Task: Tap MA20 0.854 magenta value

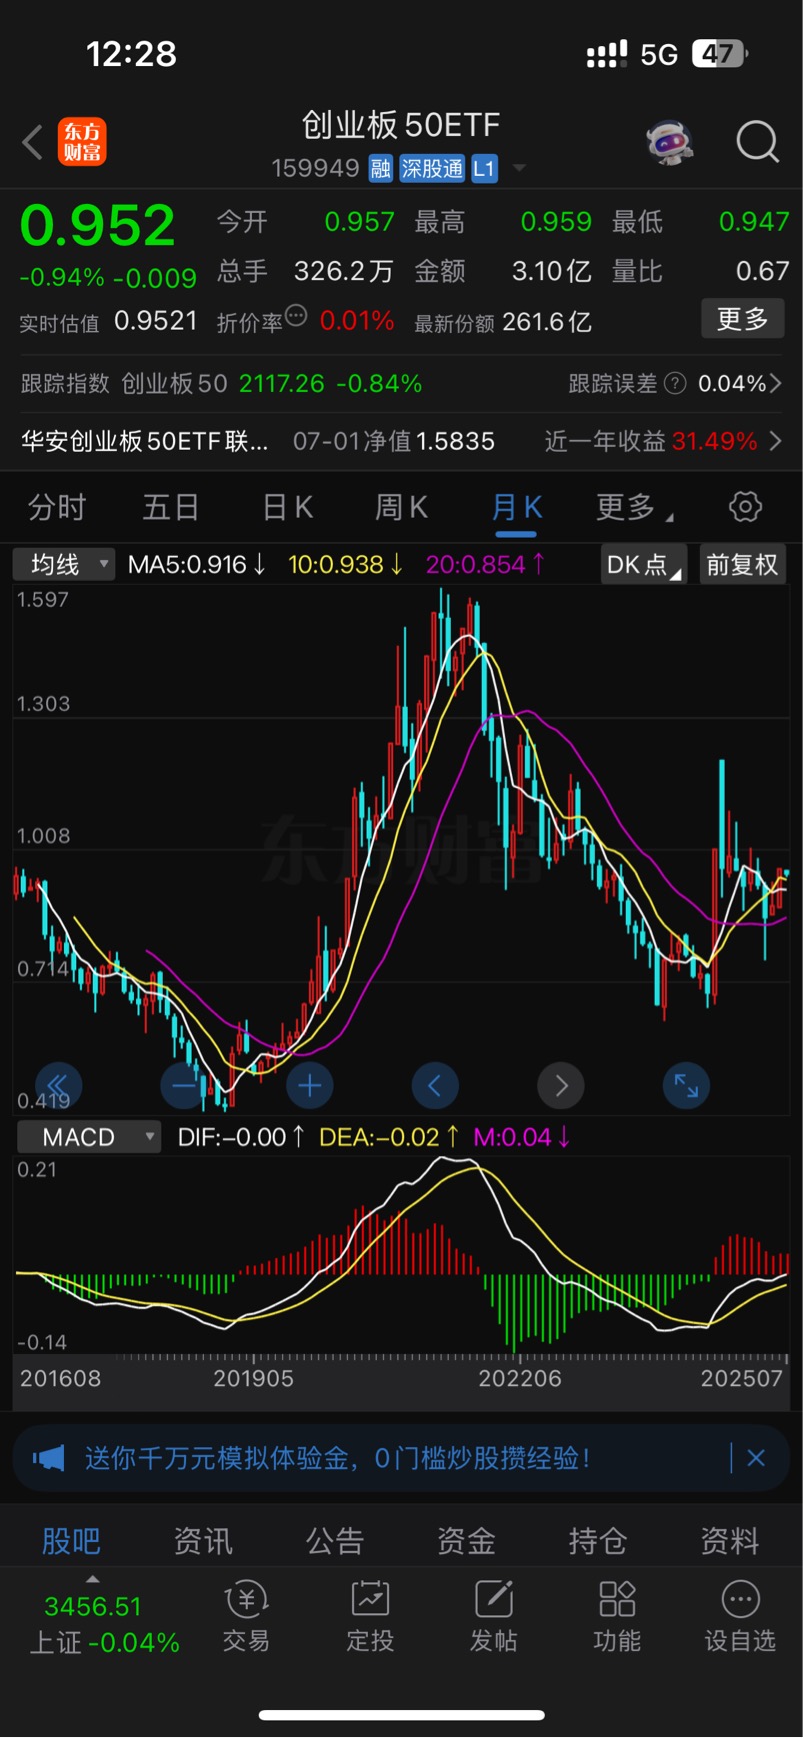Action: point(485,564)
